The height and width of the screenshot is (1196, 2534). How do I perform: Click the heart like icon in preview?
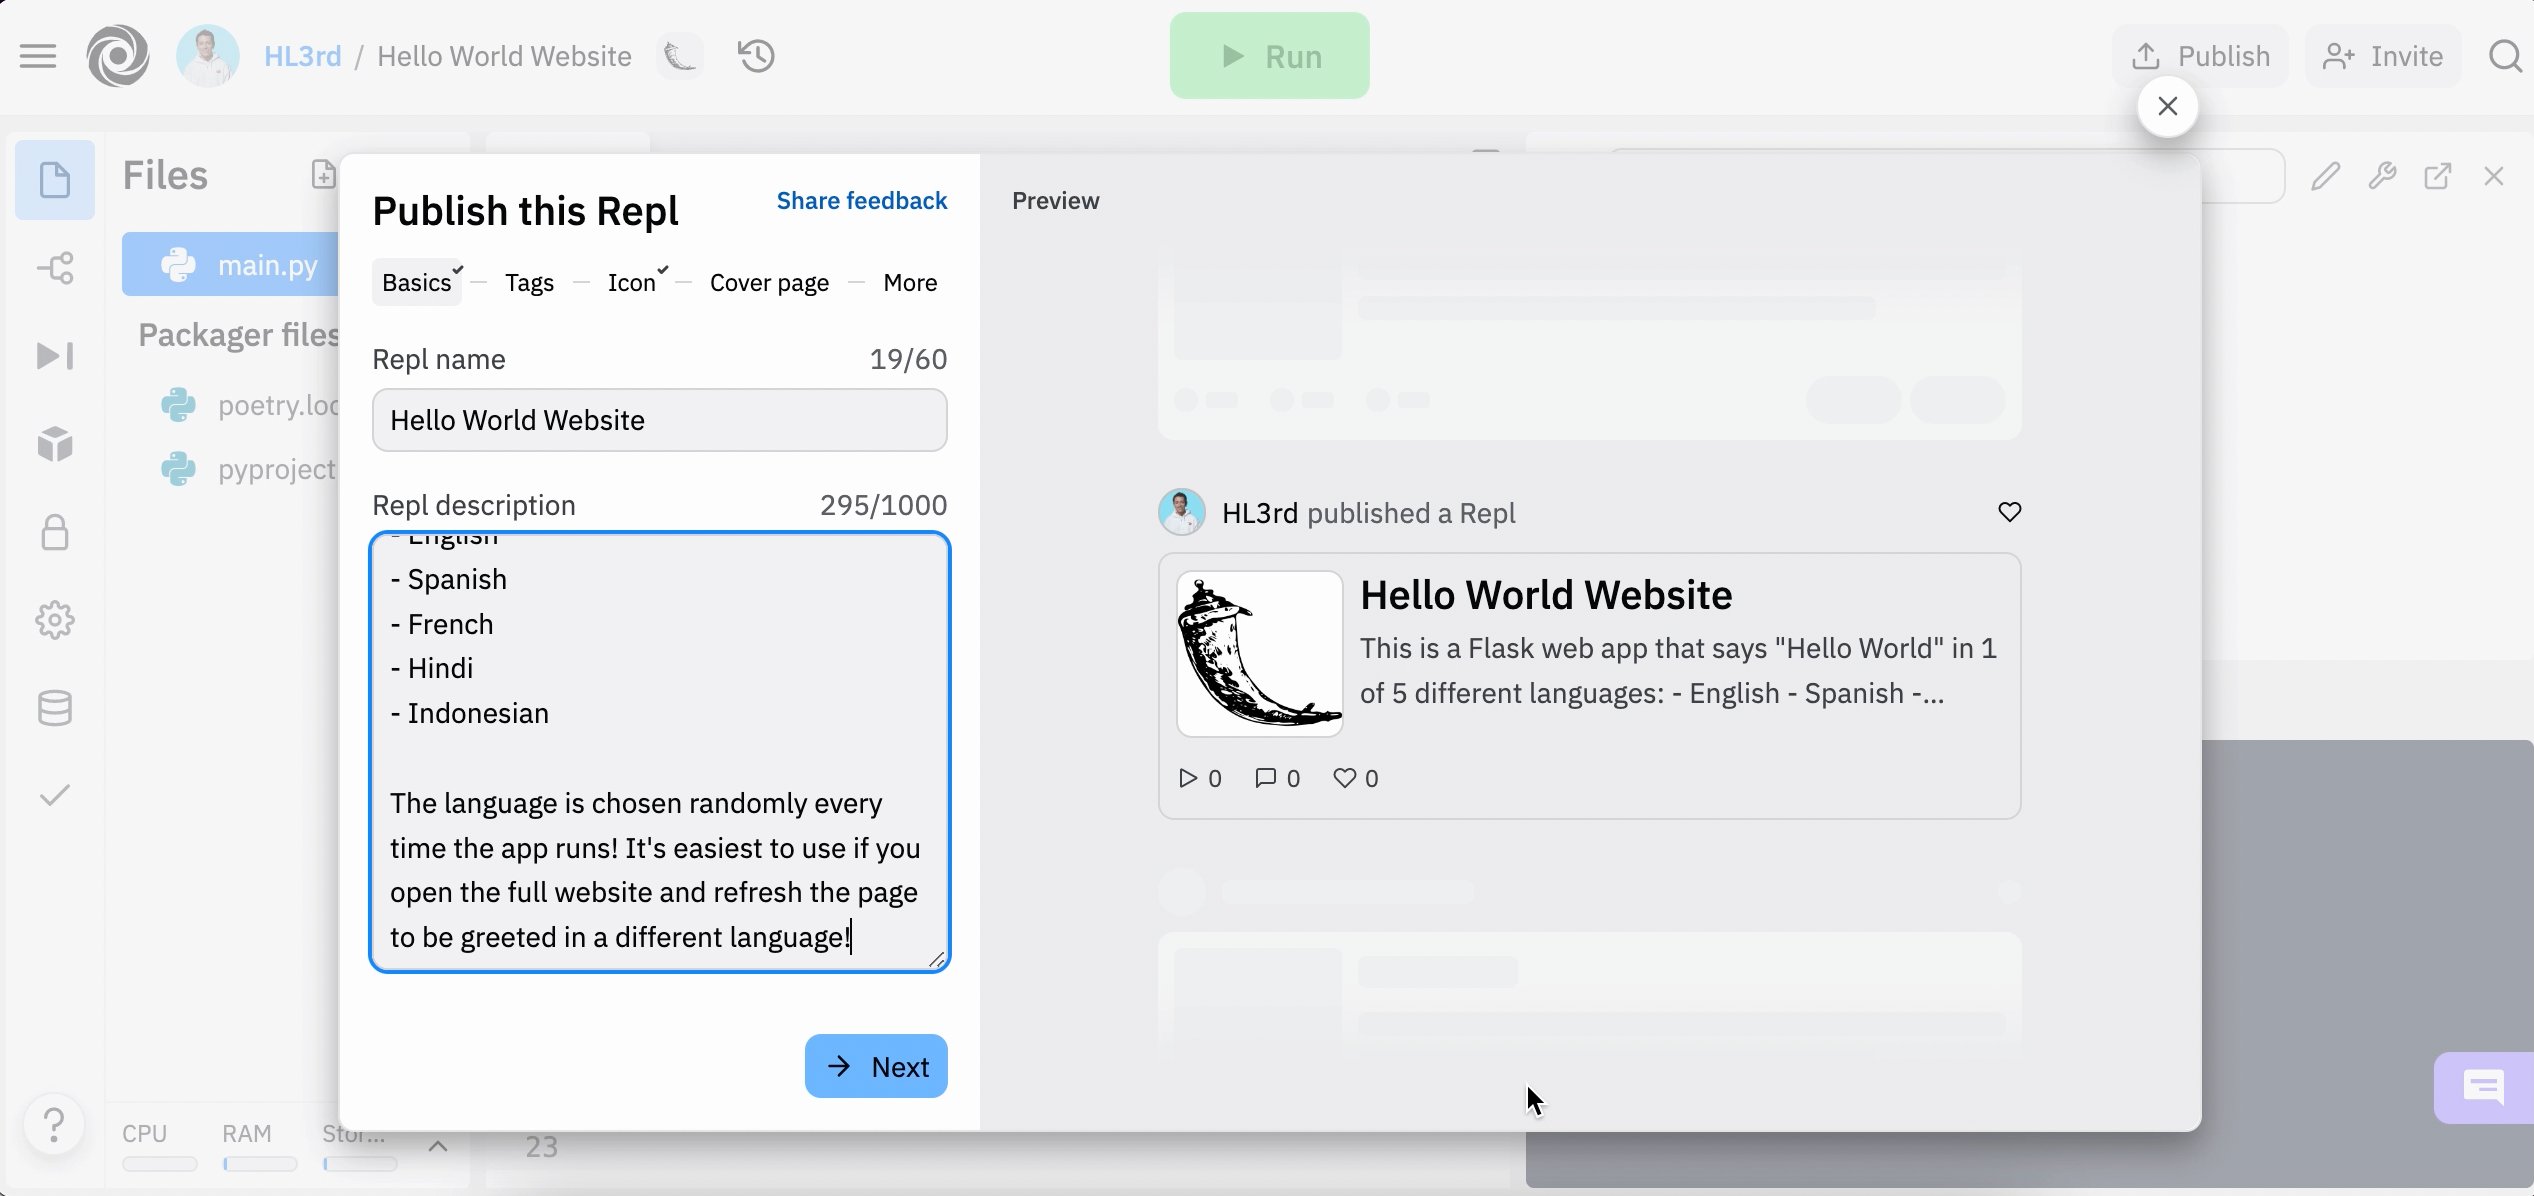2009,512
